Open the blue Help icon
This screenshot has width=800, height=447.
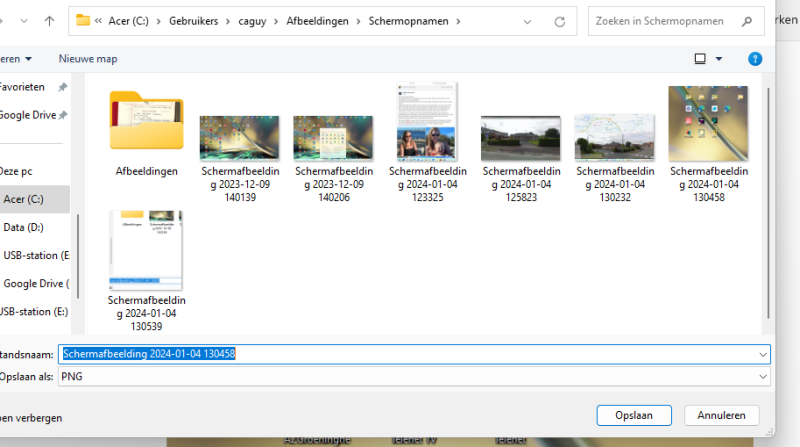755,59
